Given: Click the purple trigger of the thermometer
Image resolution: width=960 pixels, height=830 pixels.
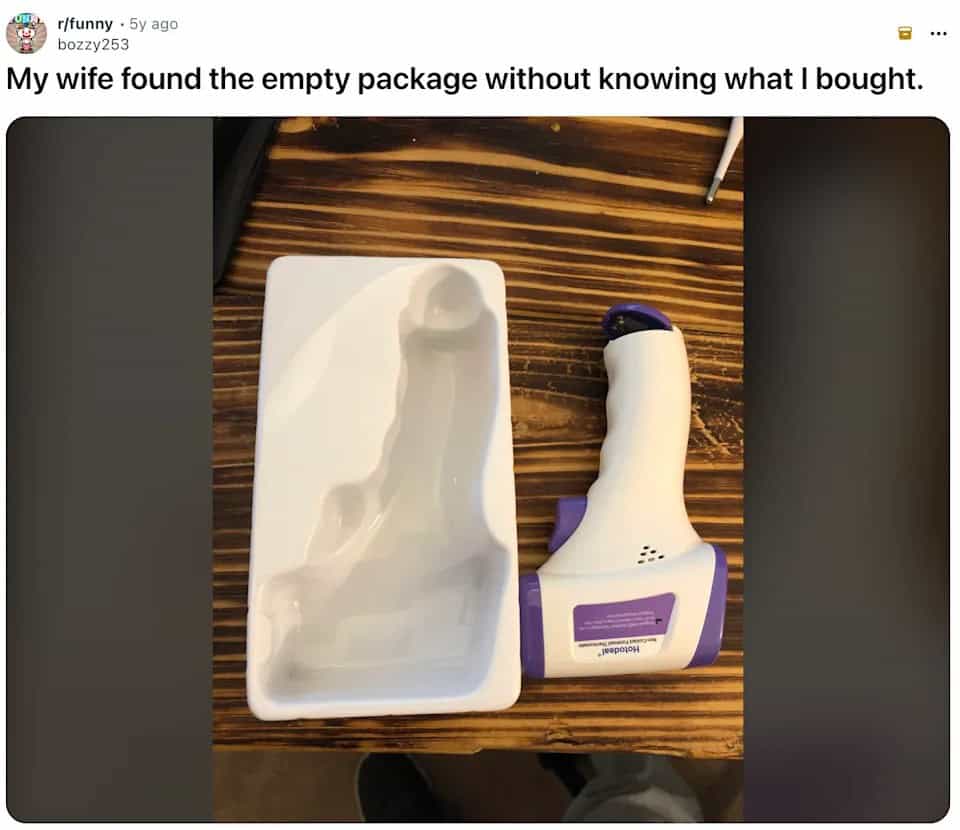Looking at the screenshot, I should pyautogui.click(x=568, y=522).
